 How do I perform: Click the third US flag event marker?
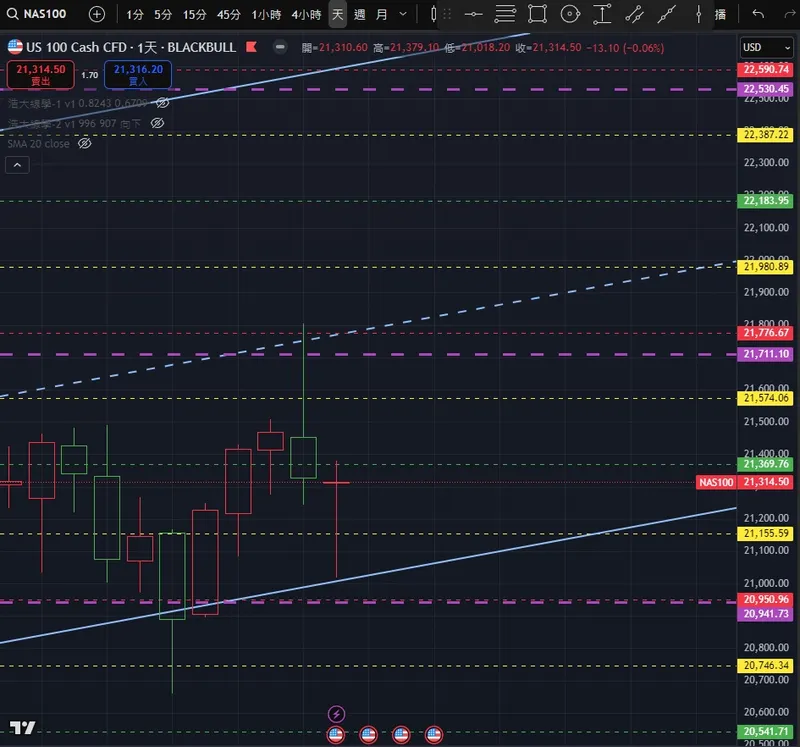[401, 735]
